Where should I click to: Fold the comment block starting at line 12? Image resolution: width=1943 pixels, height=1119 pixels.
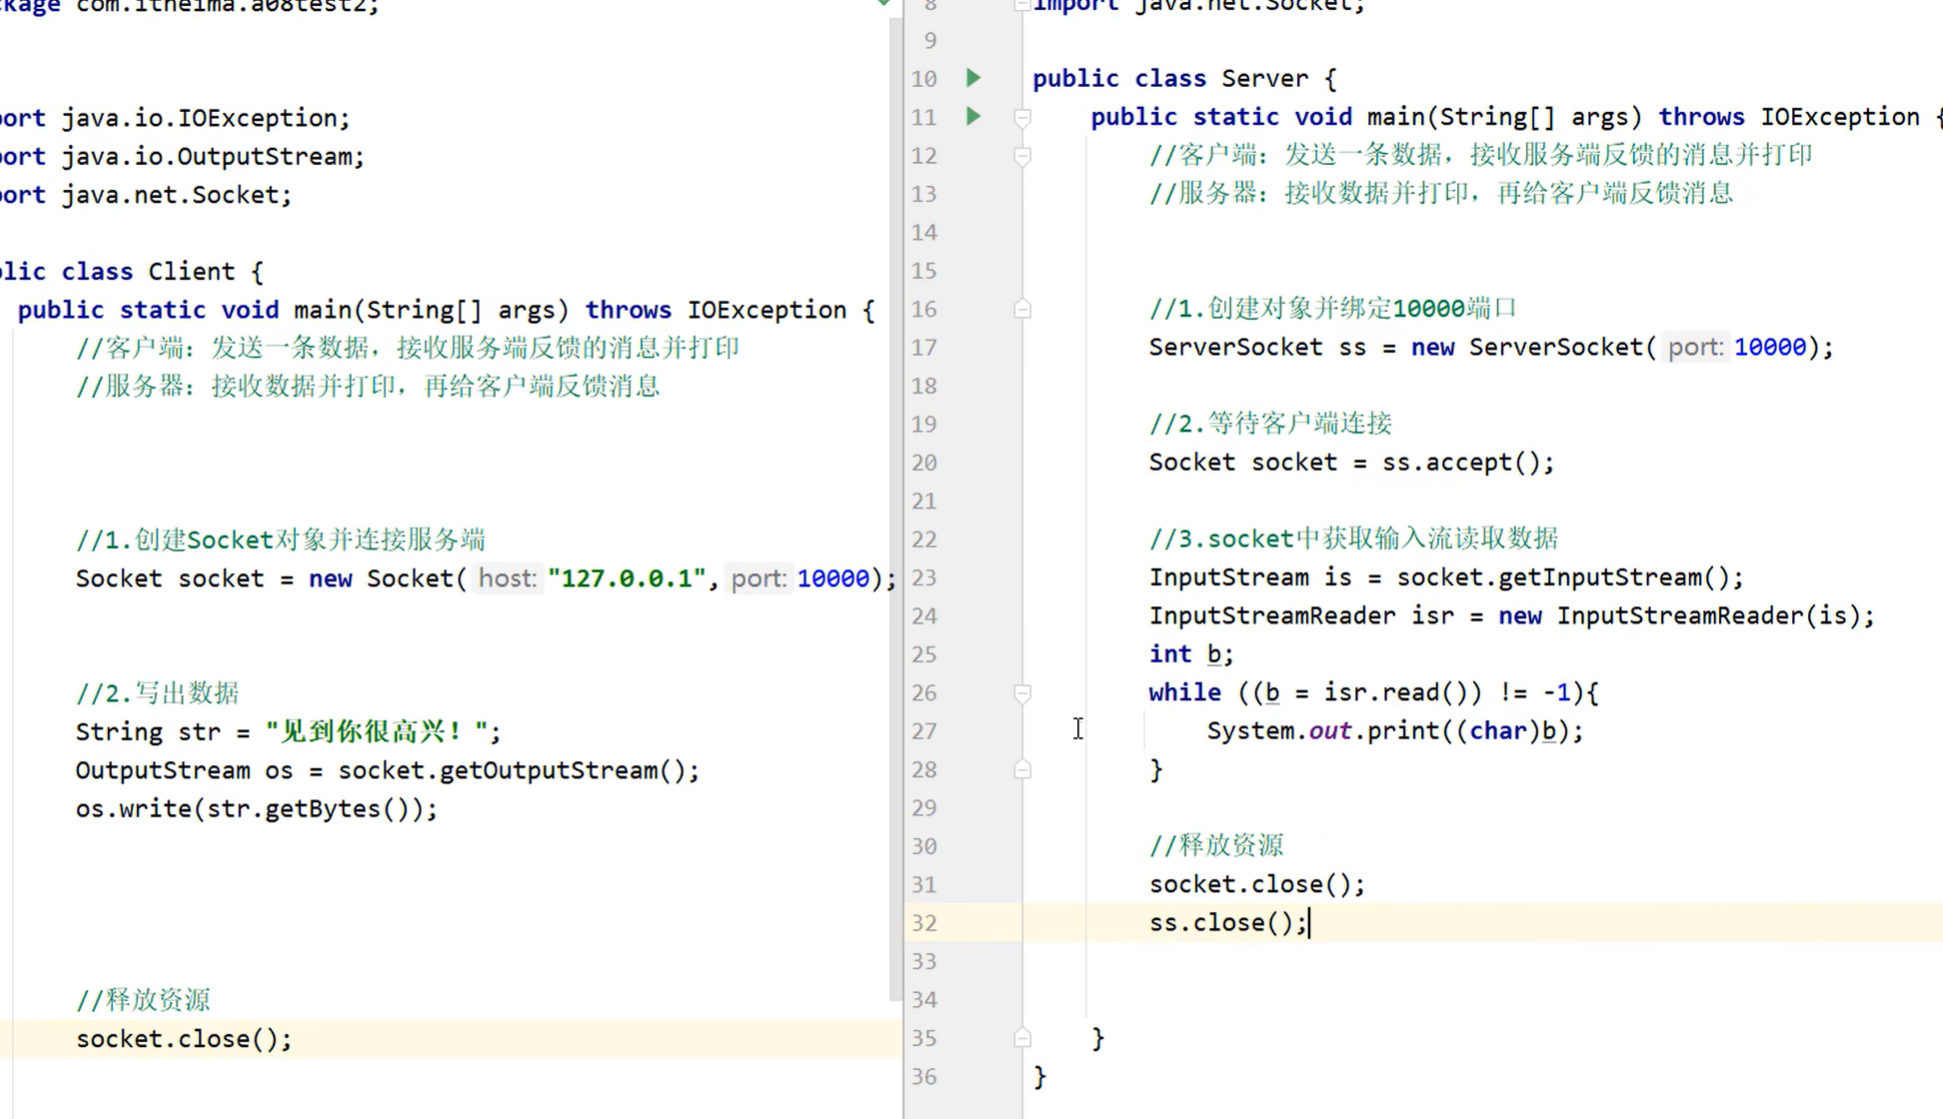(1022, 156)
